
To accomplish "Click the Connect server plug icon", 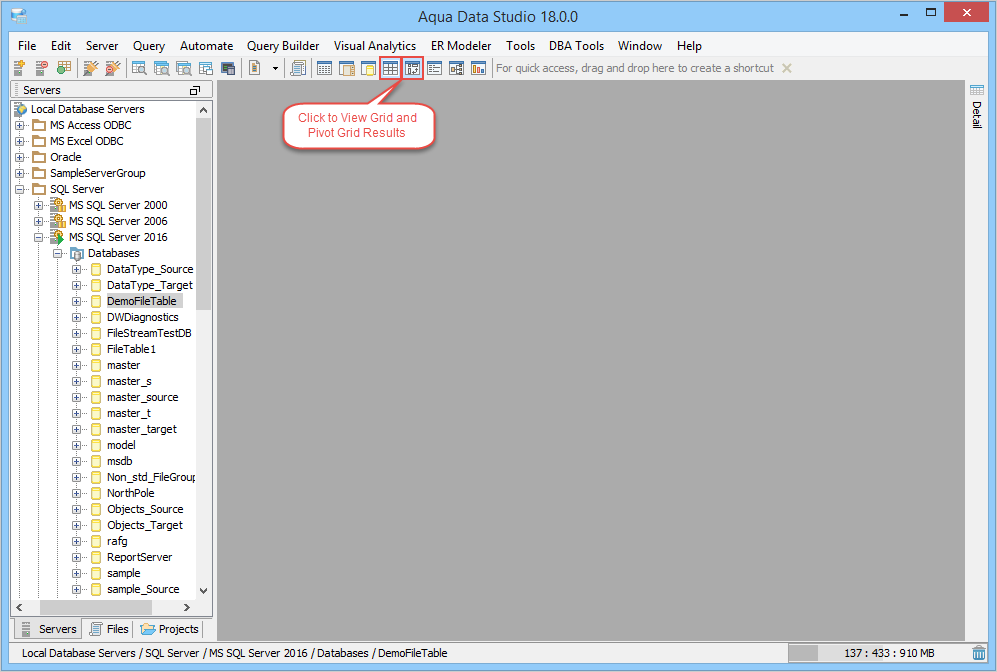I will click(91, 68).
